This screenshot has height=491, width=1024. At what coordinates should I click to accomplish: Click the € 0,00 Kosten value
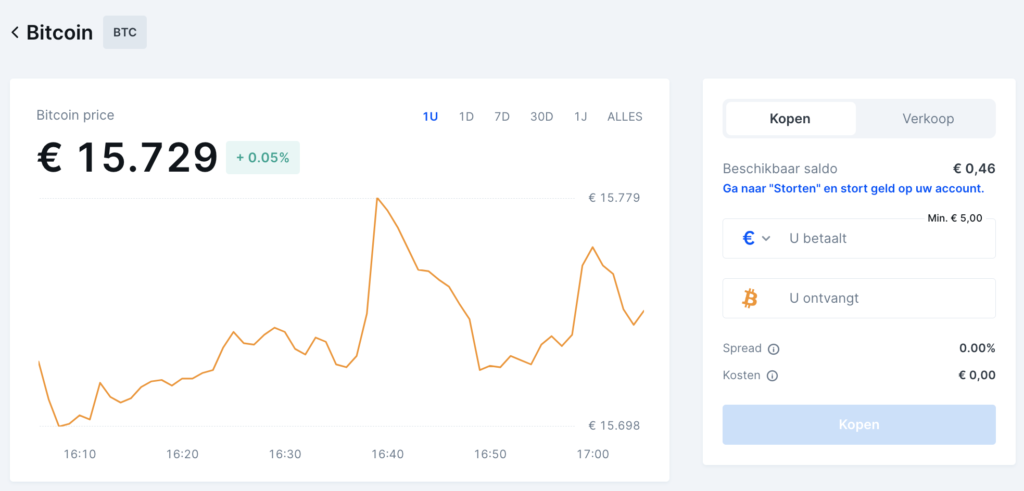(977, 375)
